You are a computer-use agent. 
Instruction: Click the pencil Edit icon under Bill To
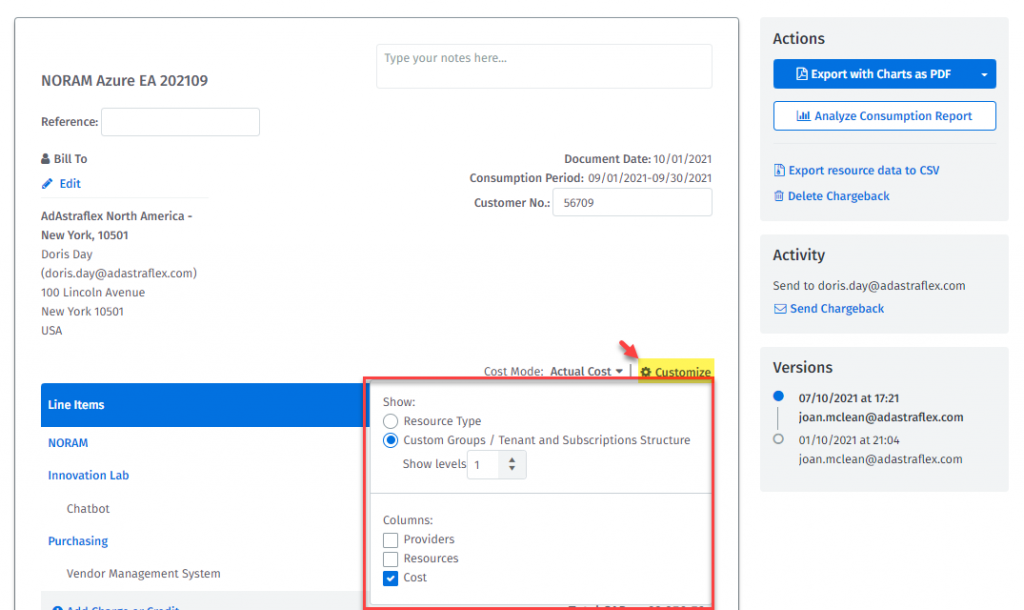[47, 184]
